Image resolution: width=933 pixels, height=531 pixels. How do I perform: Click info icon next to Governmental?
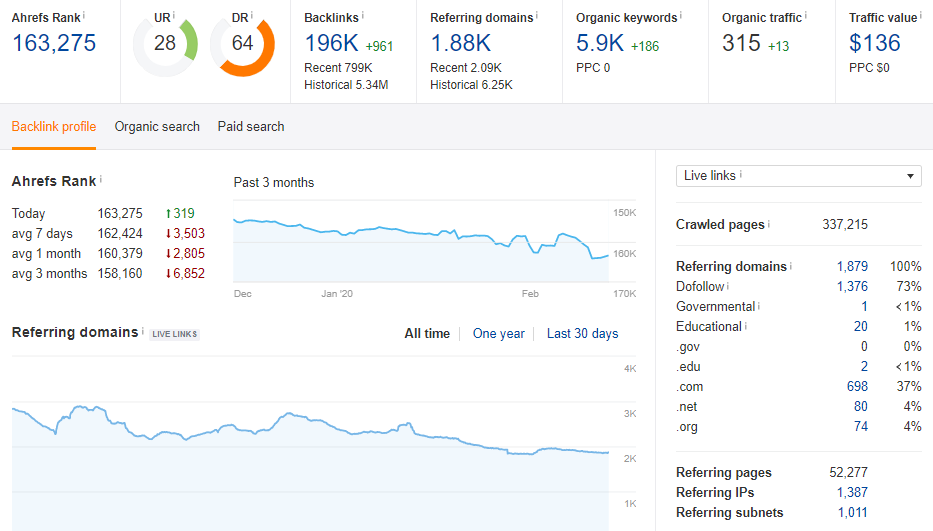(759, 305)
